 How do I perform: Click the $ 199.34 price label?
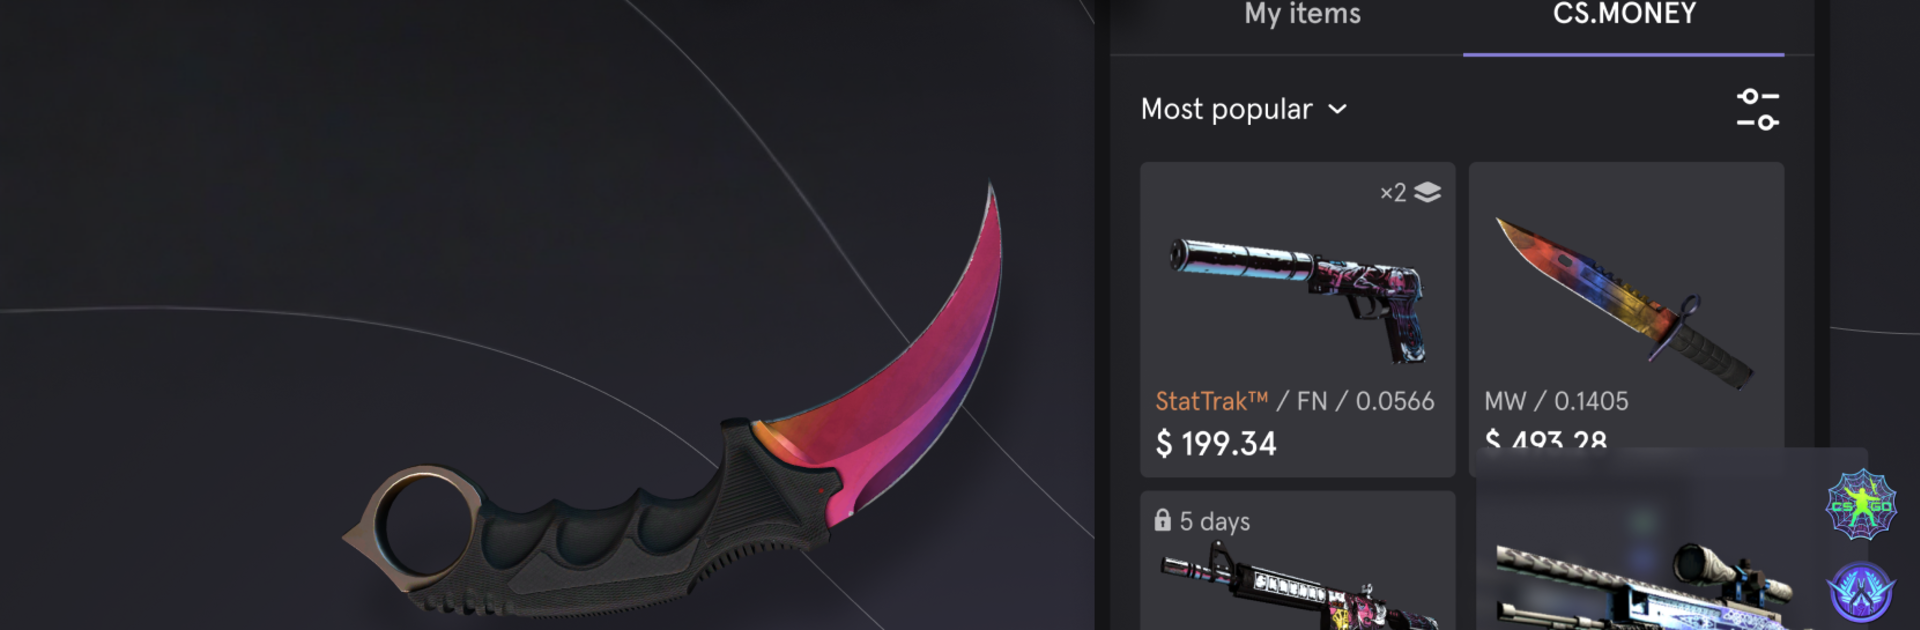[x=1216, y=444]
